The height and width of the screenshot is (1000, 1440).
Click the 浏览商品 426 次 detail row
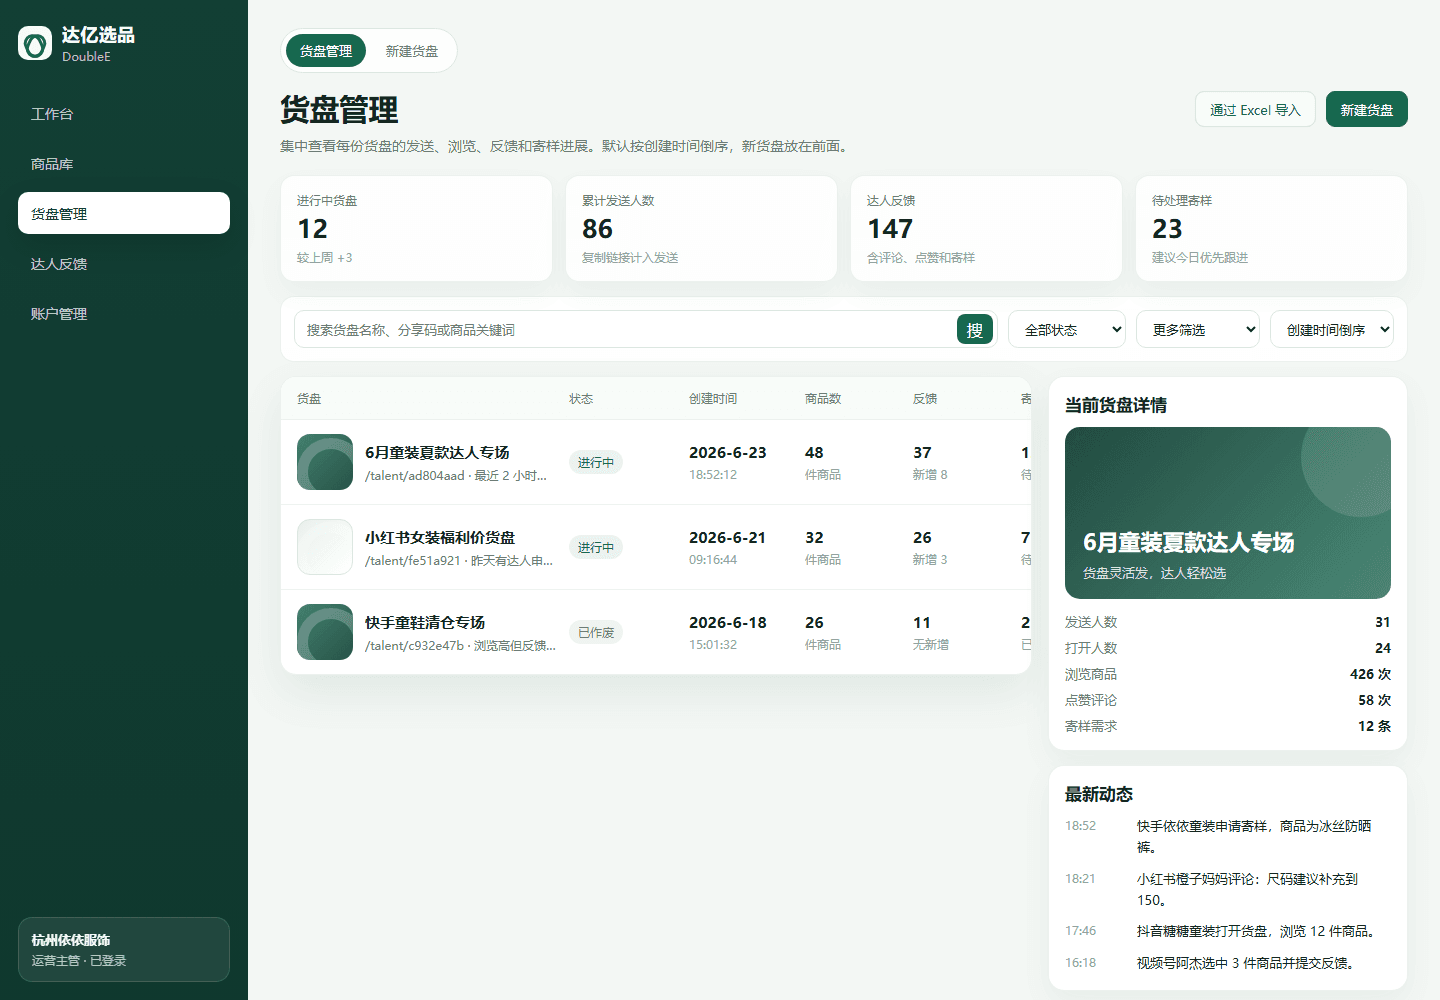(x=1228, y=674)
